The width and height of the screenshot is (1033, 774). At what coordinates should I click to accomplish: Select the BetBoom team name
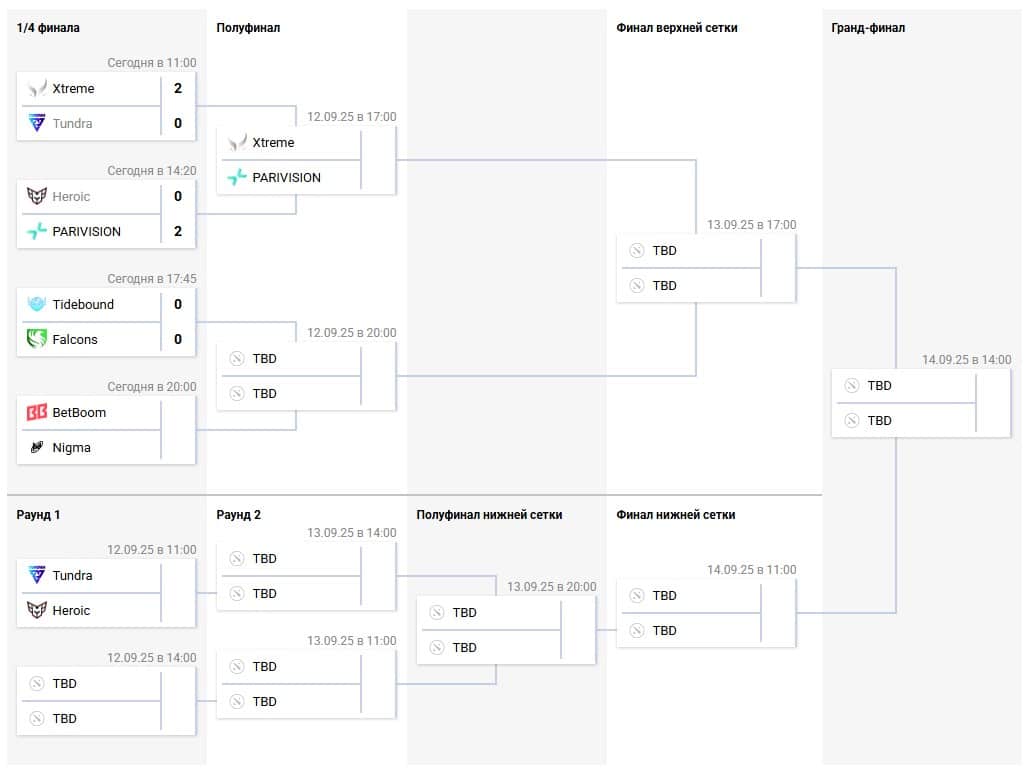pos(79,412)
